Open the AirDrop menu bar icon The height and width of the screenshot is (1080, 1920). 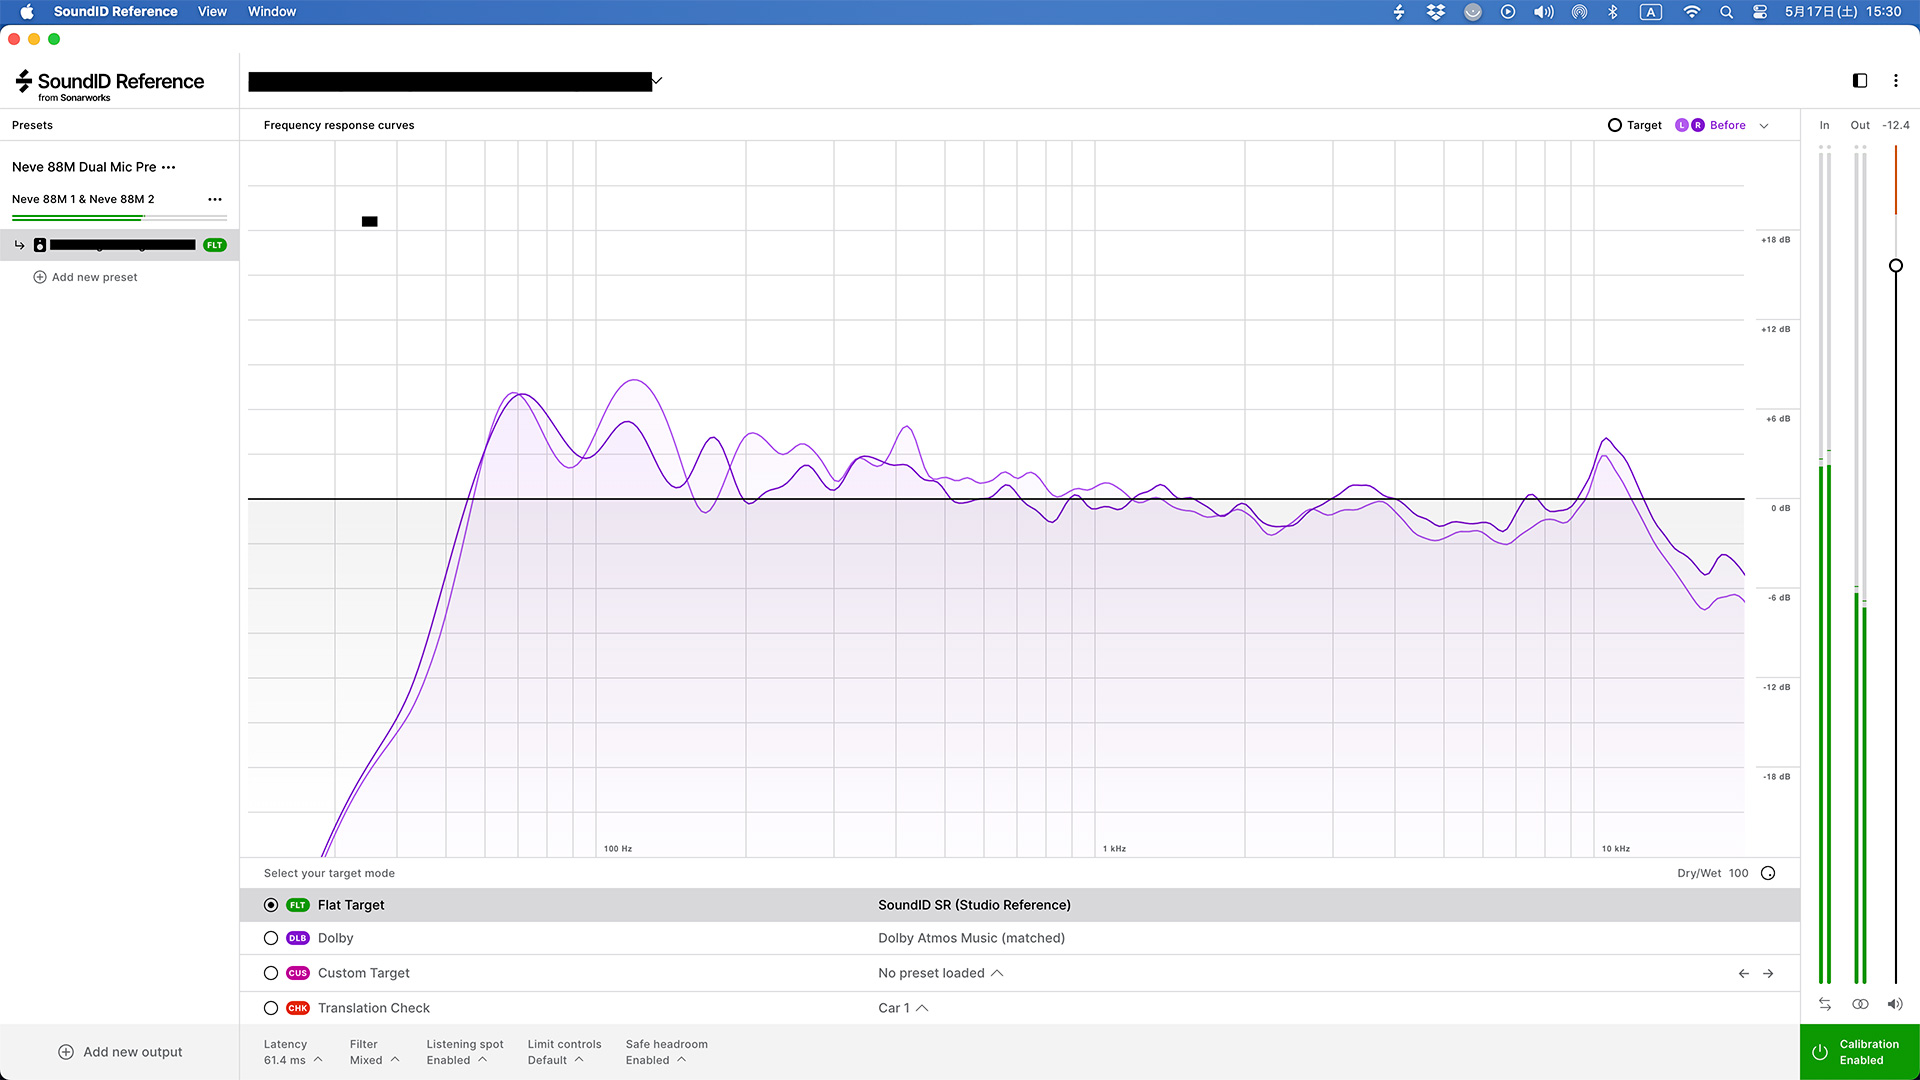[x=1579, y=12]
